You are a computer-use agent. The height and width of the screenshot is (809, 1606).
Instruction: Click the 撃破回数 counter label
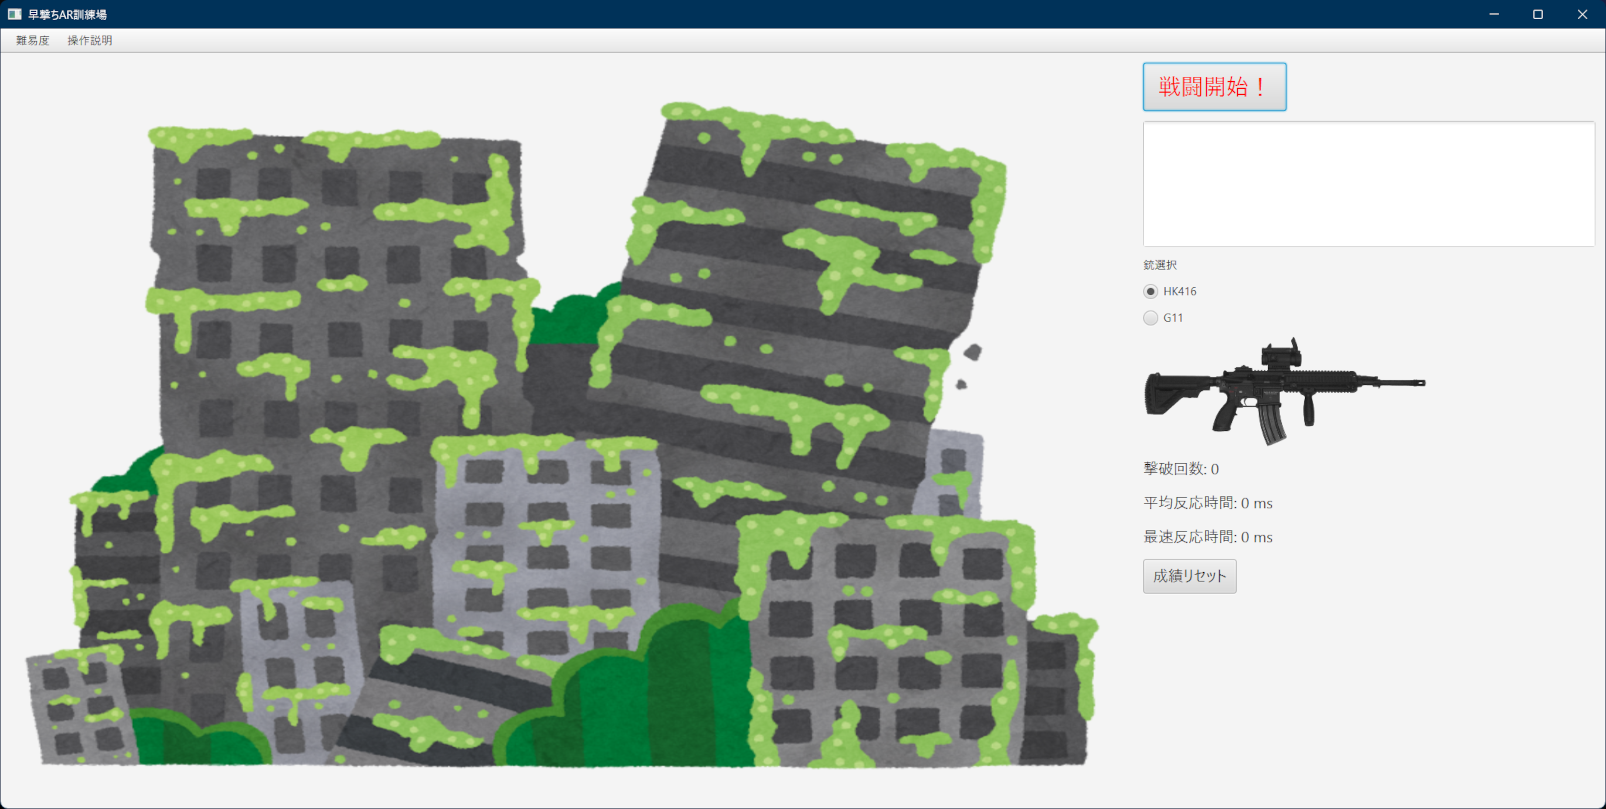[1181, 469]
